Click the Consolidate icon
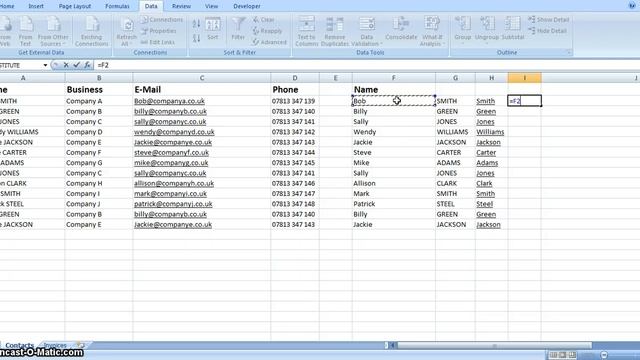Screen dimensions: 640x360 tap(401, 29)
